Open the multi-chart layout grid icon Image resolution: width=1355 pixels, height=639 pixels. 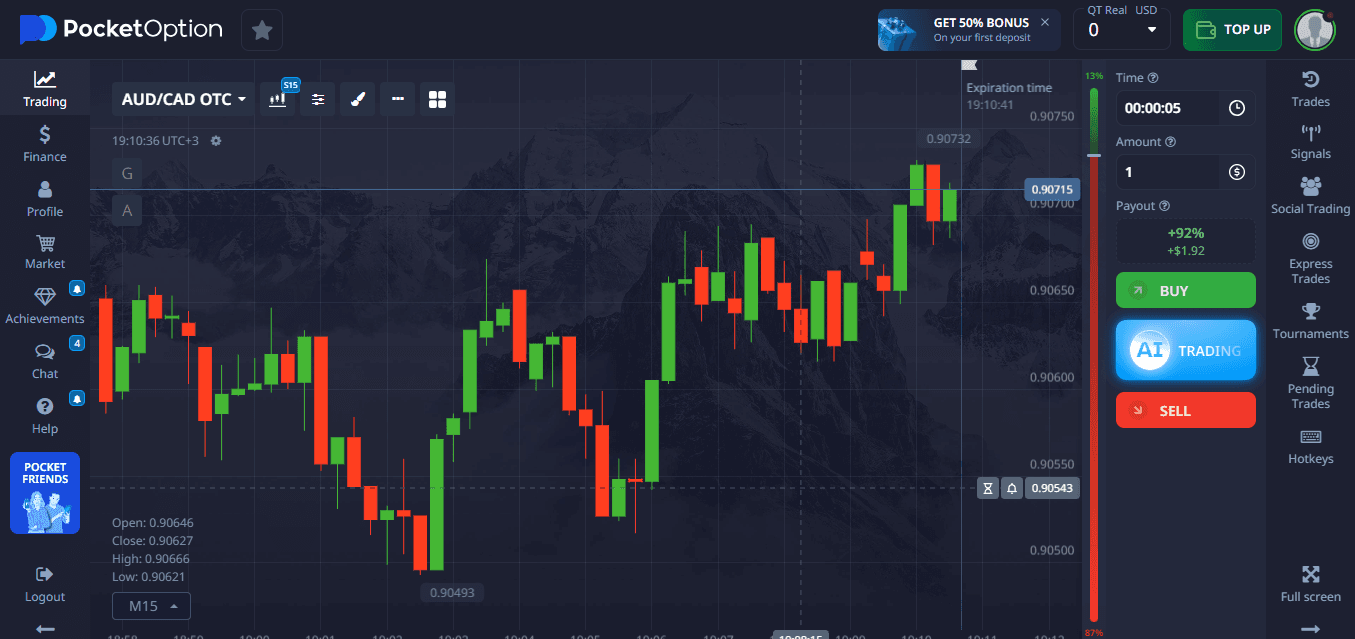click(x=437, y=99)
